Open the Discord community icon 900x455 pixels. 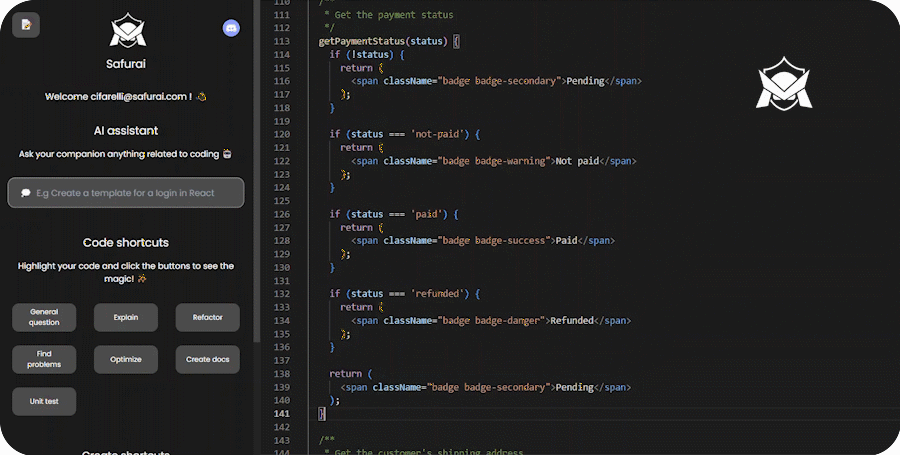pyautogui.click(x=231, y=28)
